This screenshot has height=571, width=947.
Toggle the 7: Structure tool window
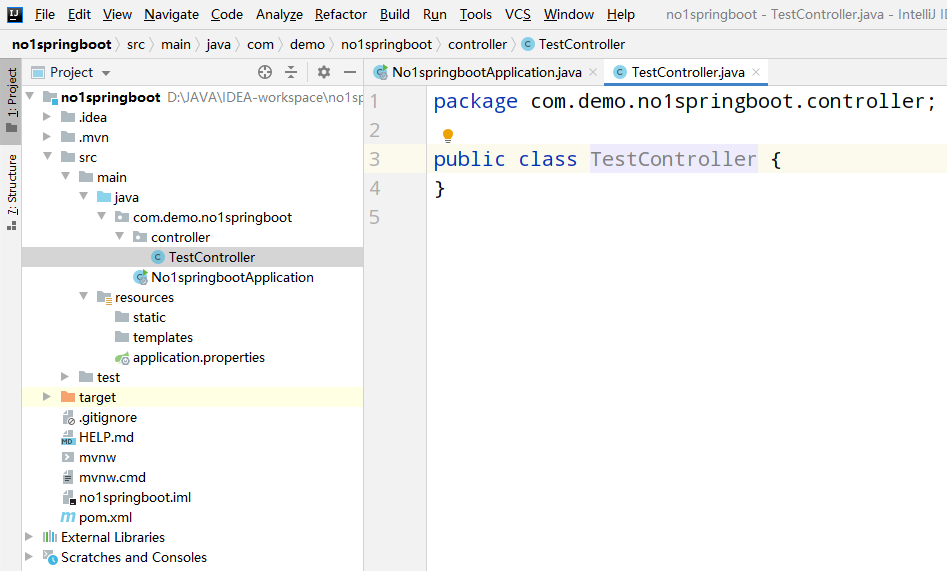(x=11, y=192)
